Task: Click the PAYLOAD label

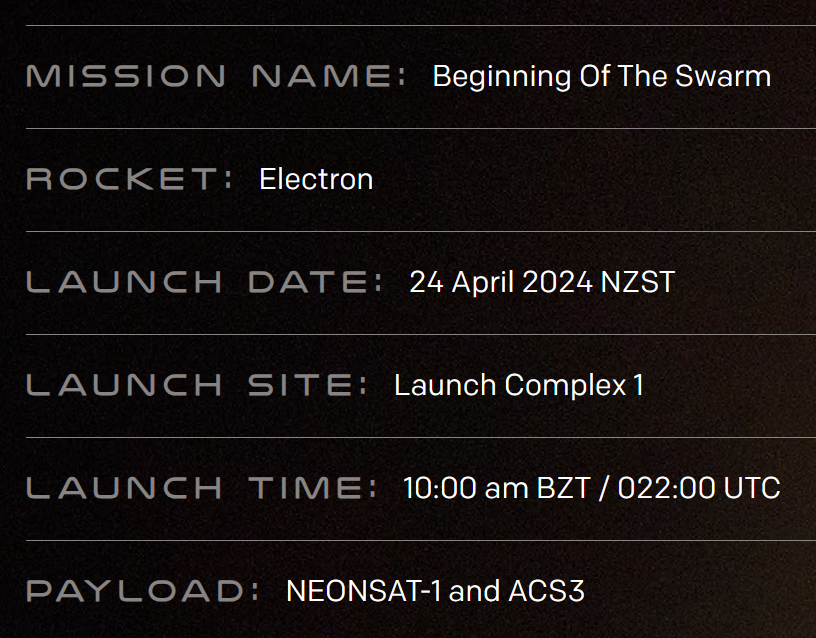Action: tap(143, 591)
